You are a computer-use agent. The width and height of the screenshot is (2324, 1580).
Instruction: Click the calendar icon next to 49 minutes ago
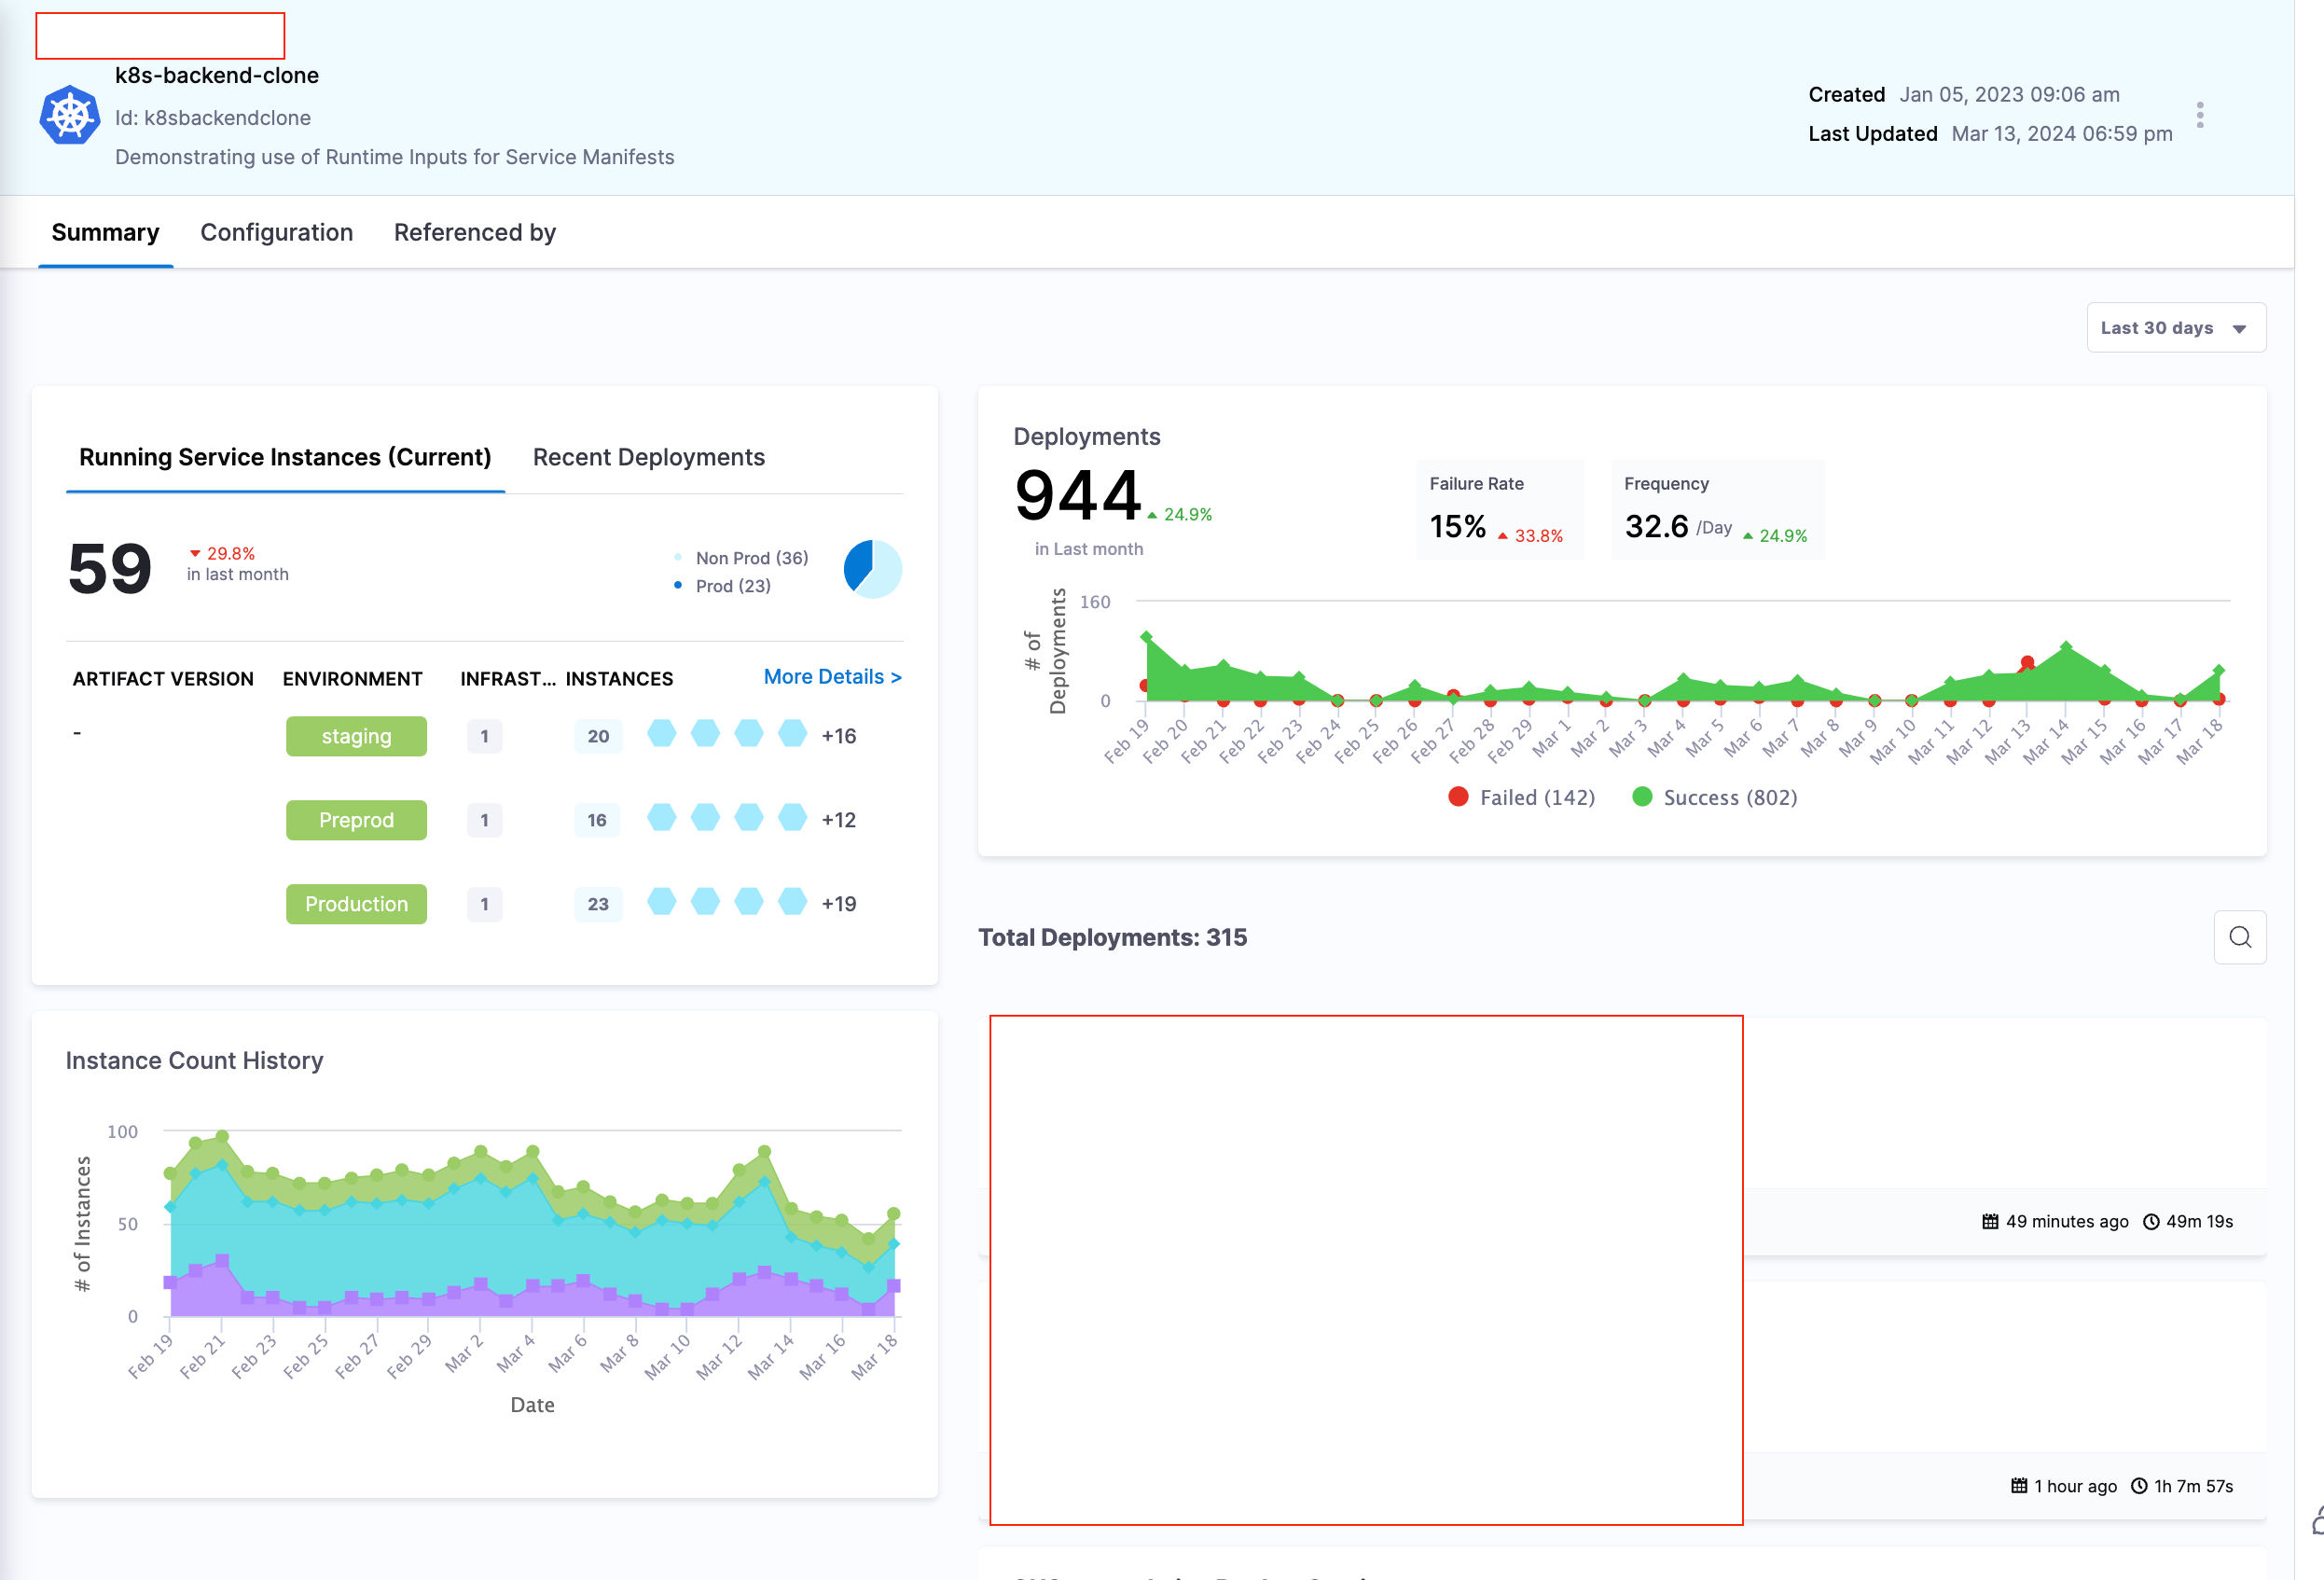point(1990,1221)
